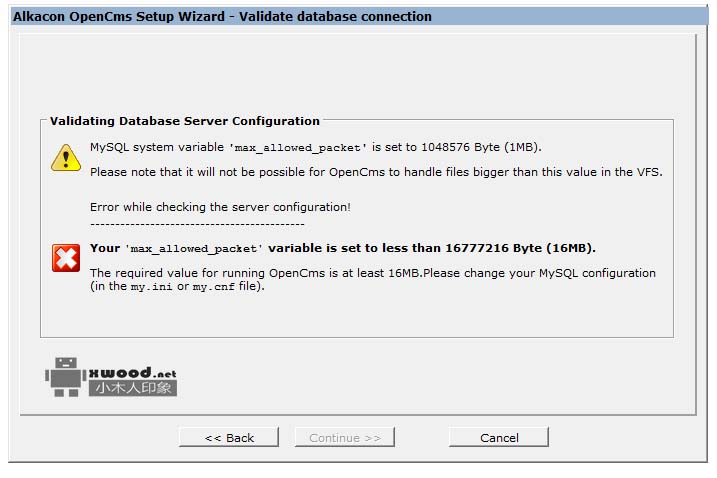Click the red error X icon
The height and width of the screenshot is (478, 717).
(66, 258)
